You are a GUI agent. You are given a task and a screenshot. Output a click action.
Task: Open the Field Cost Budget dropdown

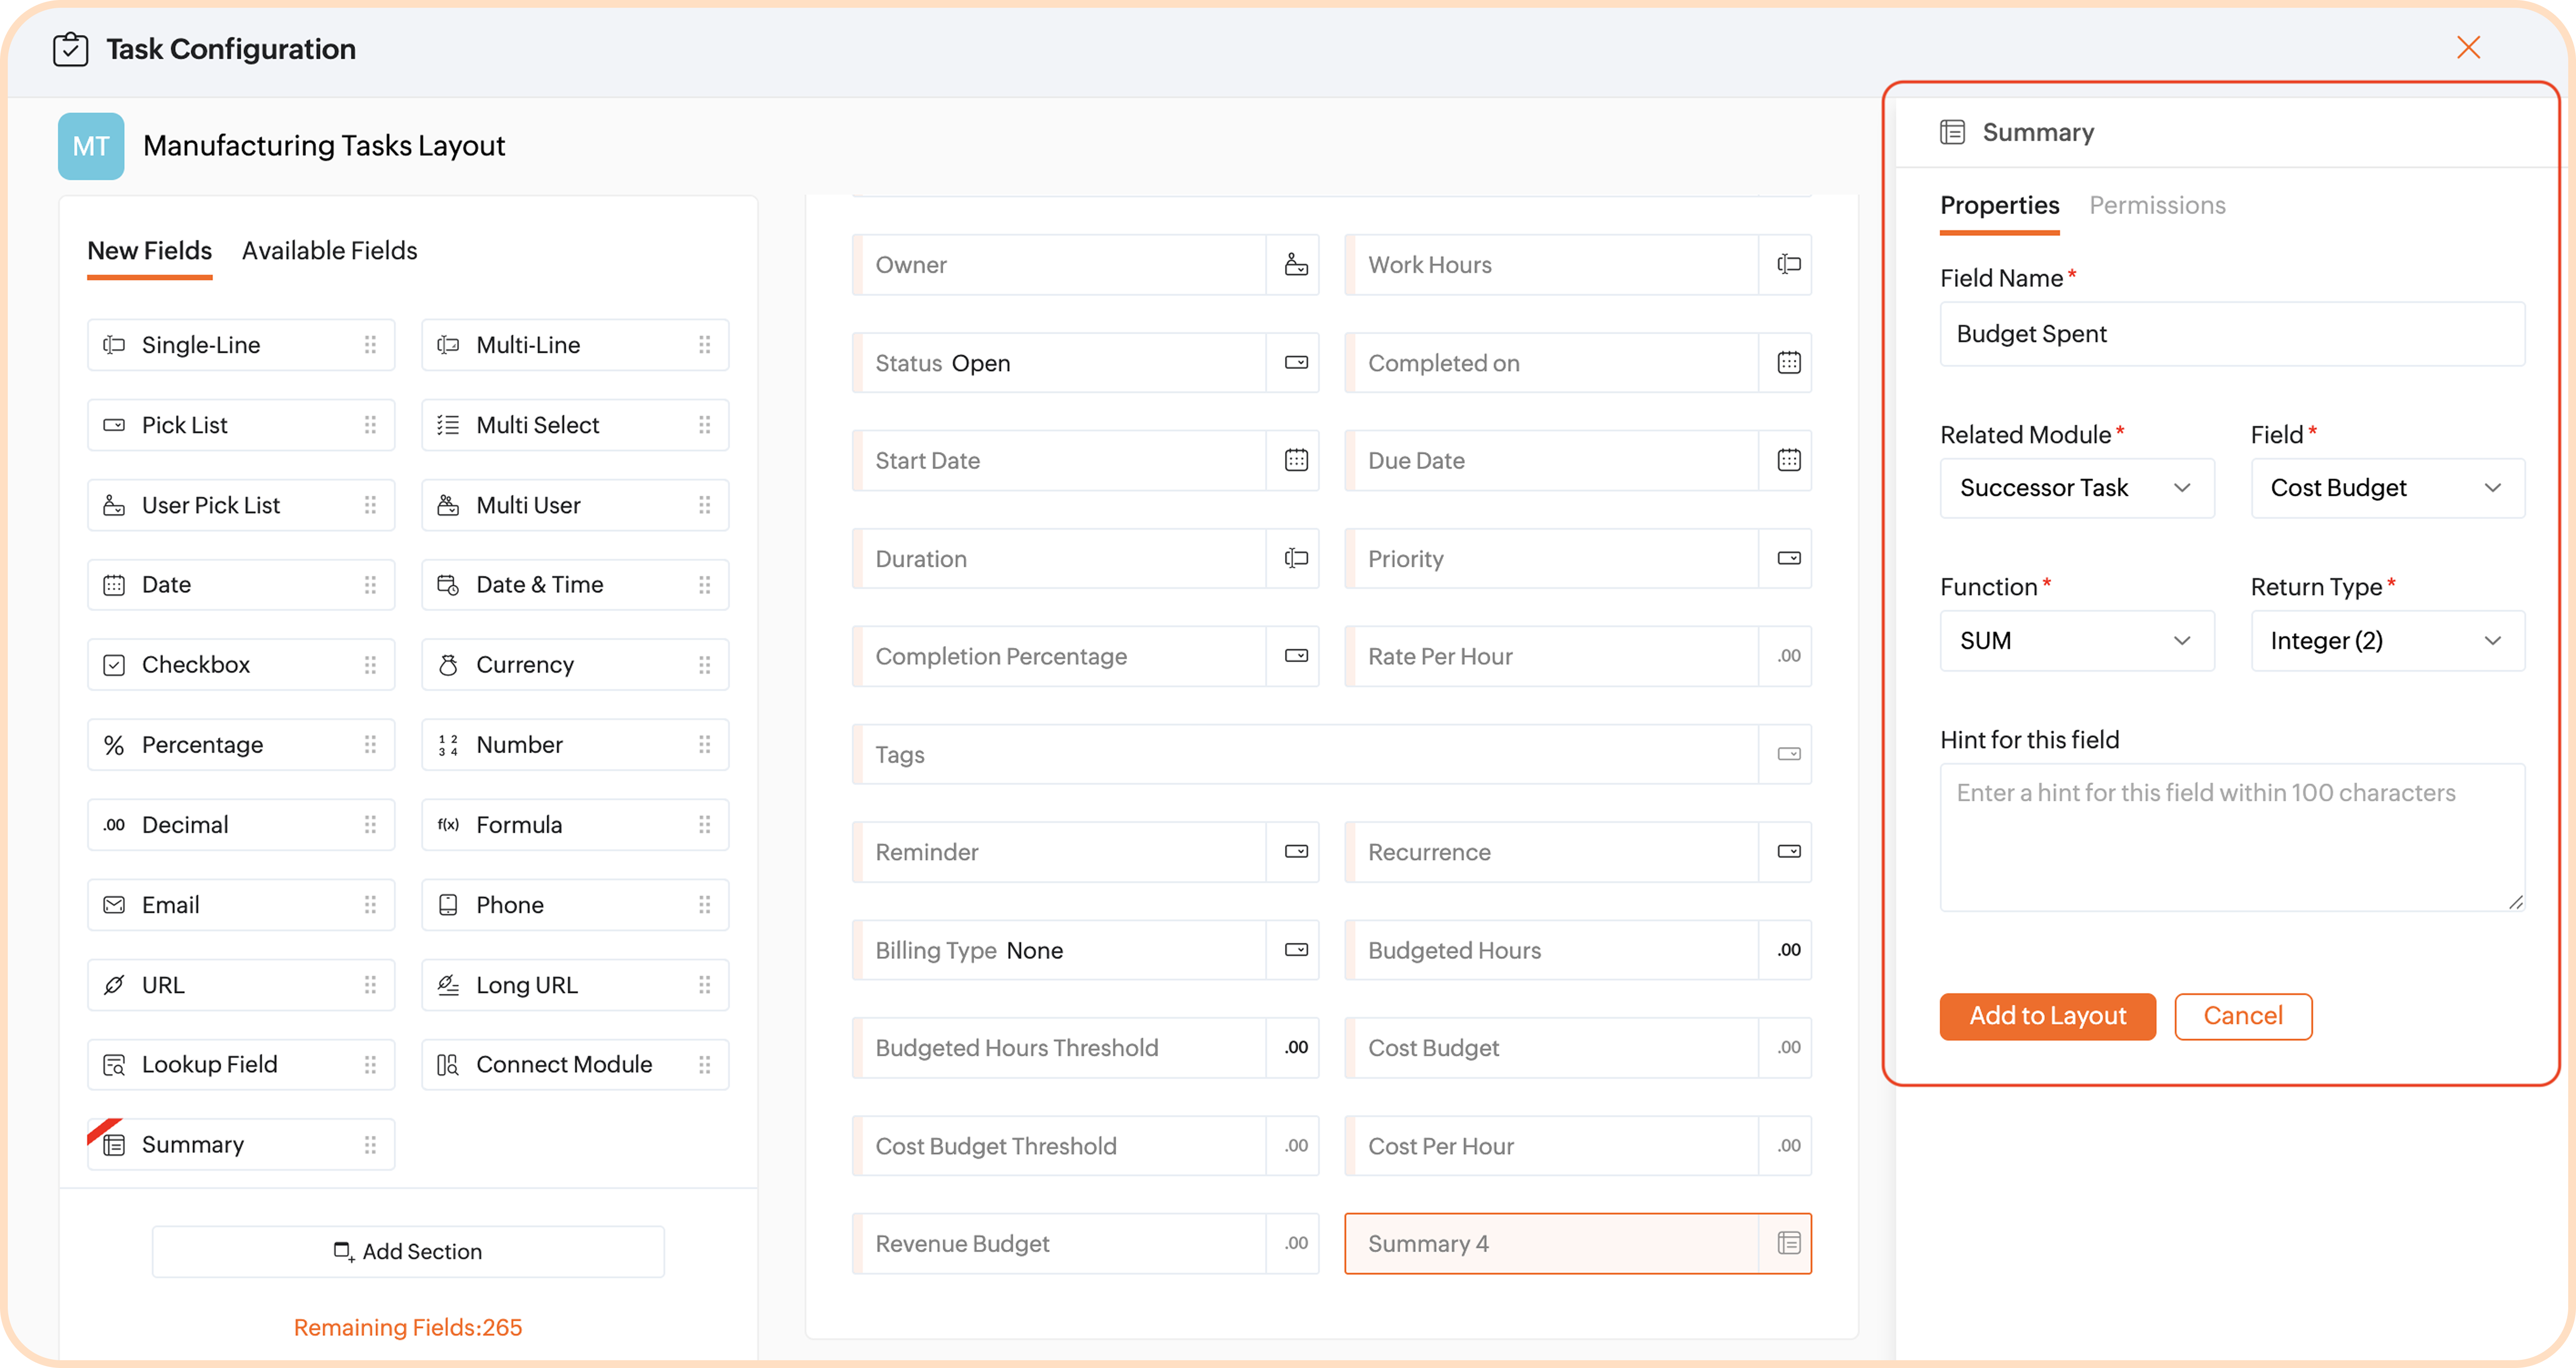click(2386, 488)
